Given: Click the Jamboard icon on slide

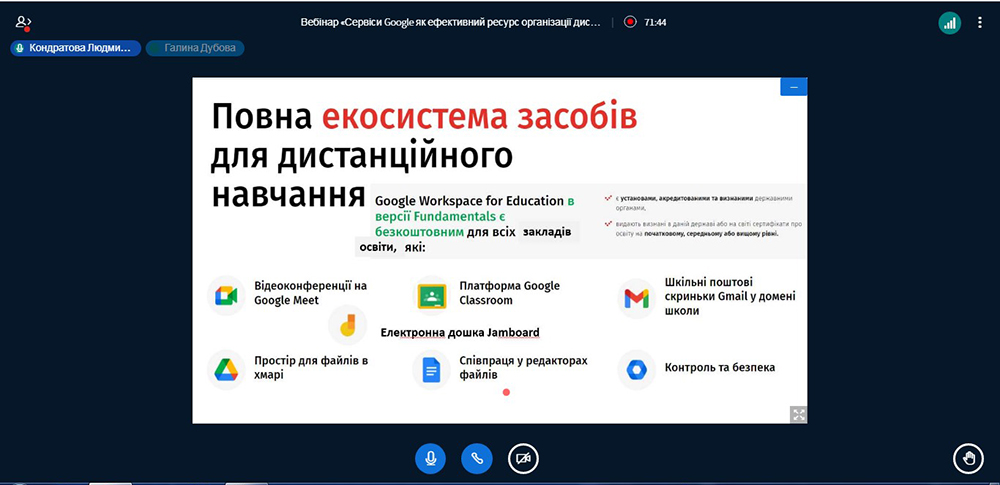Looking at the screenshot, I should (x=347, y=325).
